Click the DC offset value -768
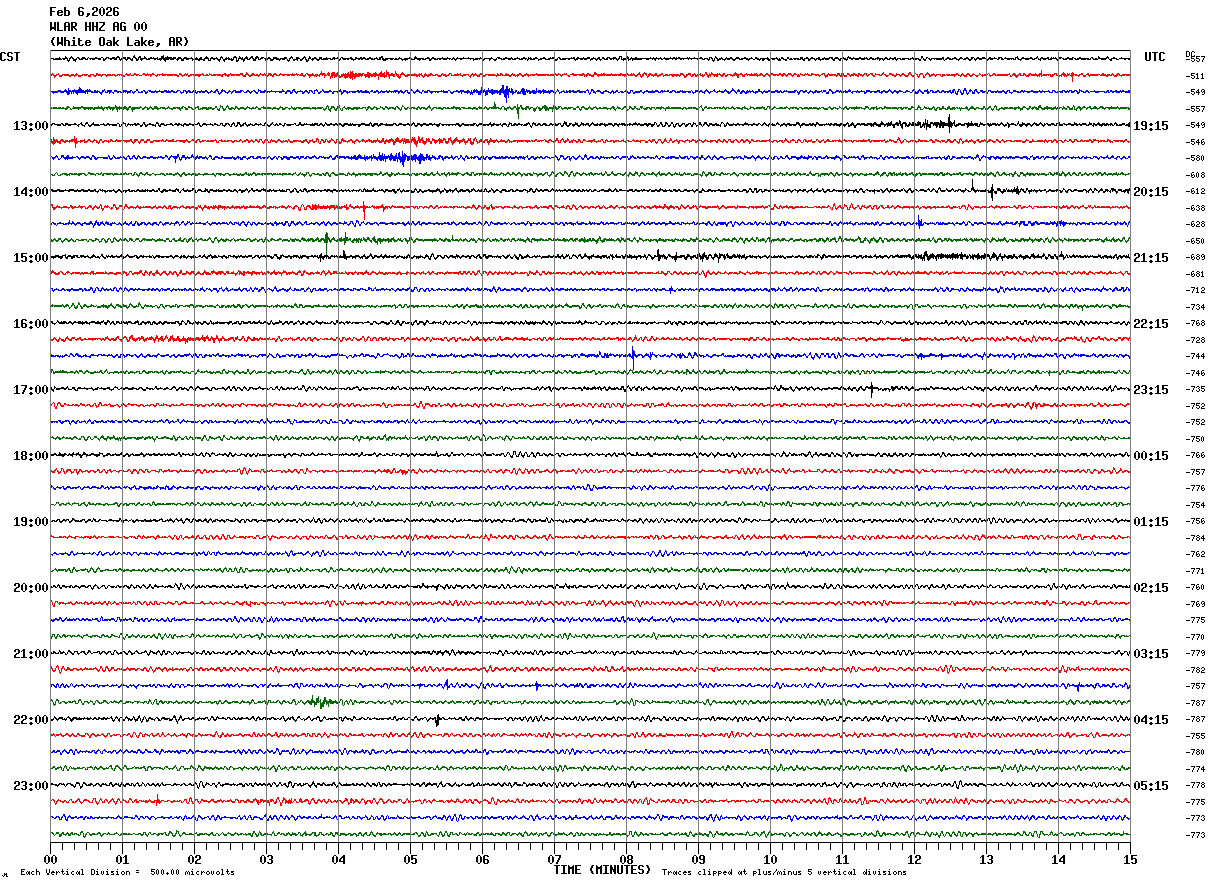Screen dimensions: 1210x886 coord(1195,323)
